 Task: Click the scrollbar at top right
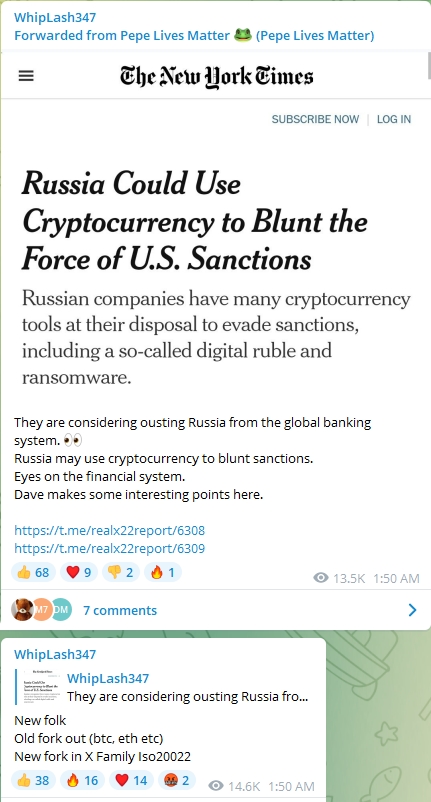pyautogui.click(x=428, y=65)
